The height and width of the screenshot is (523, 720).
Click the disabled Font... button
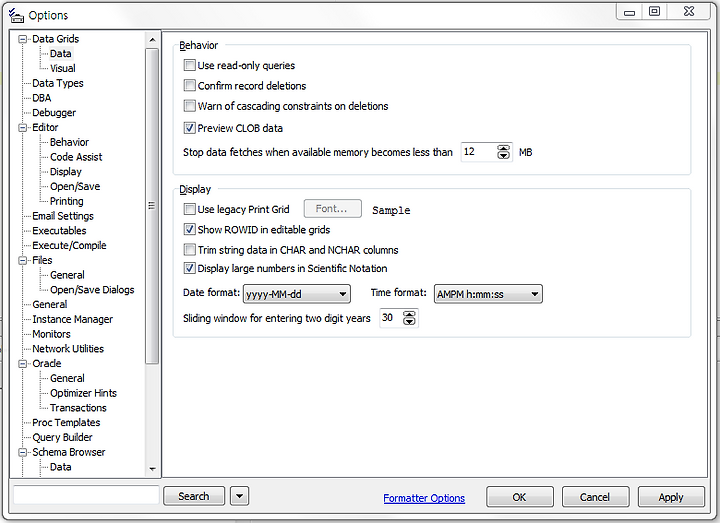332,209
